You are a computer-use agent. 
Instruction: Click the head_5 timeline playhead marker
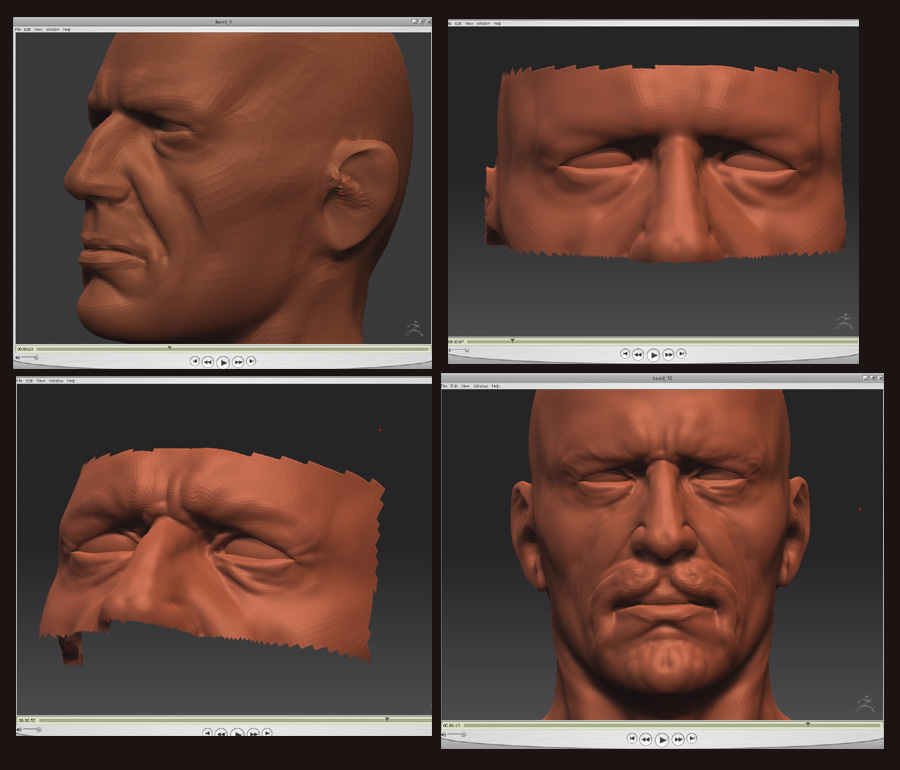point(169,348)
